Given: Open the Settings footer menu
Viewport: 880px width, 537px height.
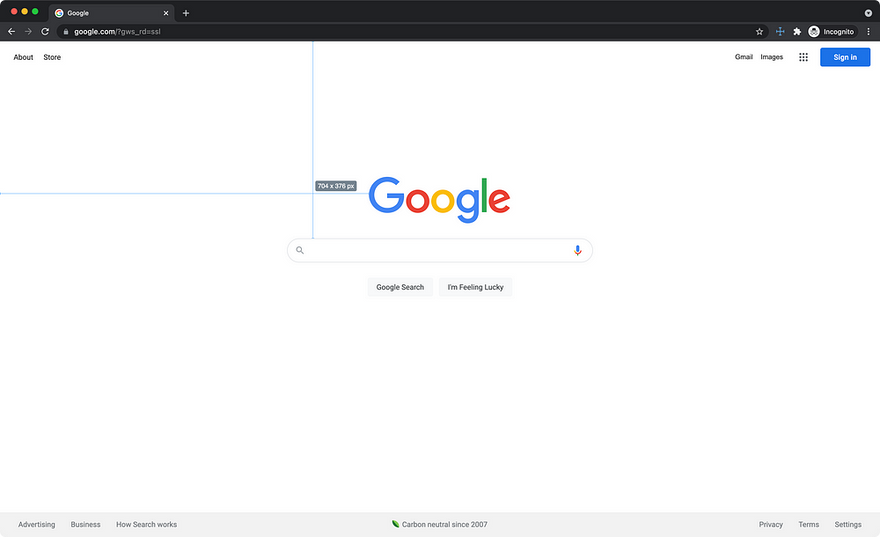Looking at the screenshot, I should [847, 525].
